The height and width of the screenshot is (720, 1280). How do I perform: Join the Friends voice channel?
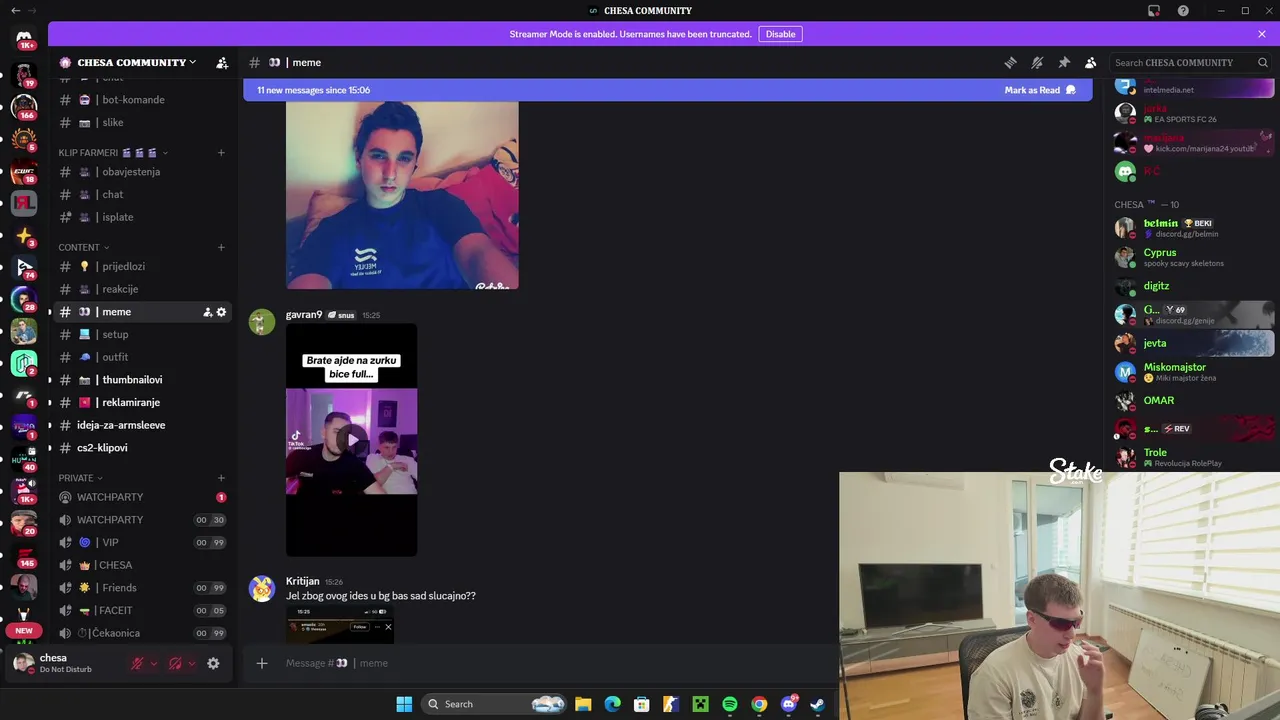tap(140, 588)
